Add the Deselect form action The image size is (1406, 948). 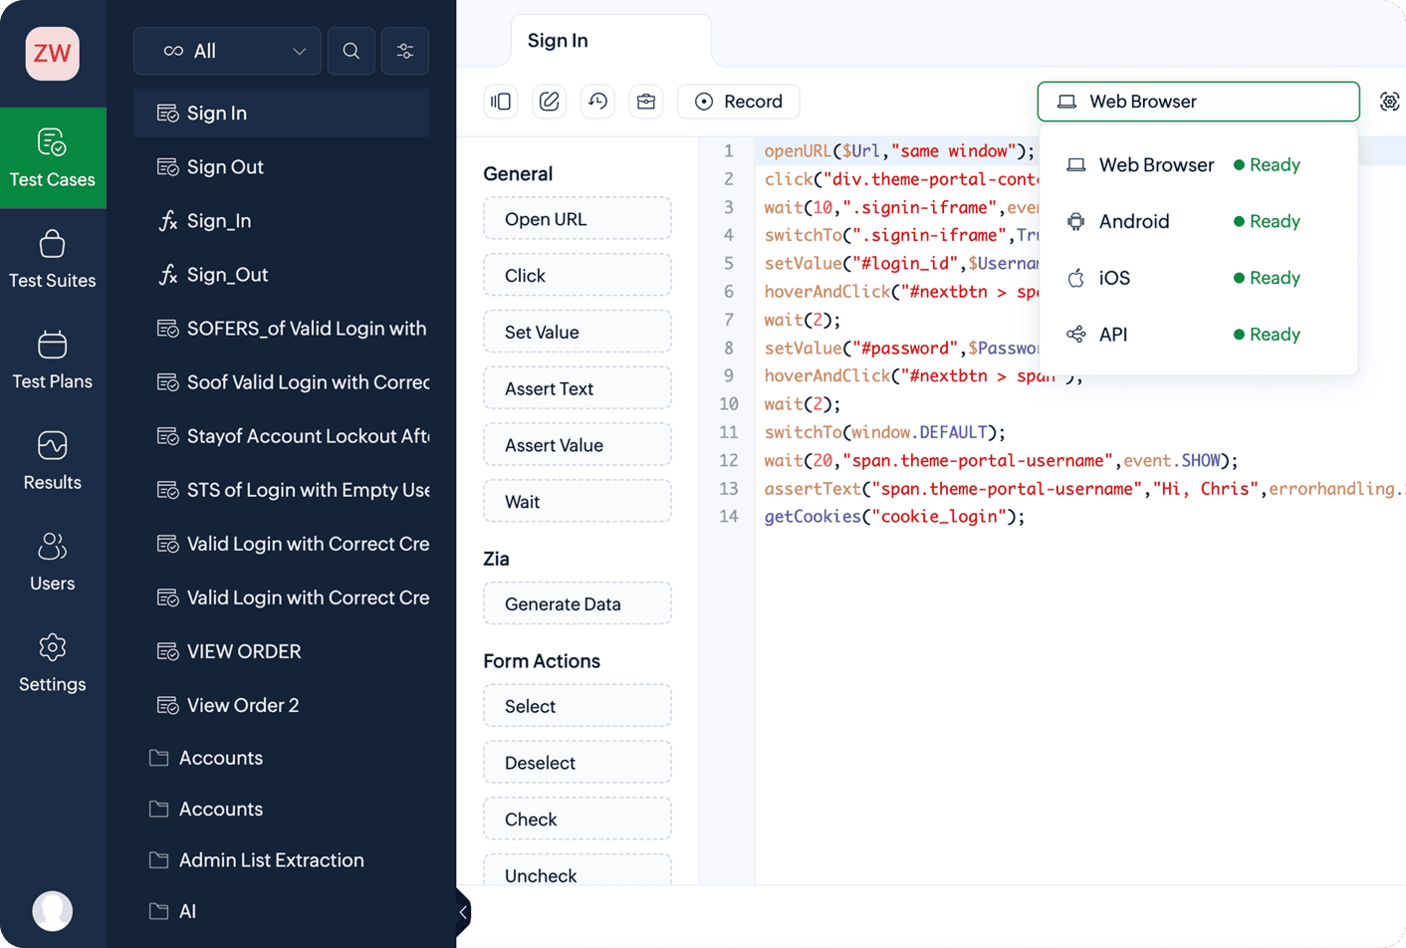click(577, 763)
